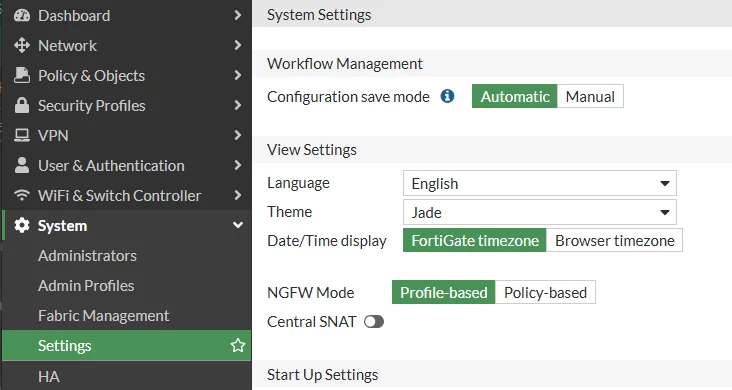
Task: Open User & Authentication menu item
Action: pyautogui.click(x=127, y=165)
